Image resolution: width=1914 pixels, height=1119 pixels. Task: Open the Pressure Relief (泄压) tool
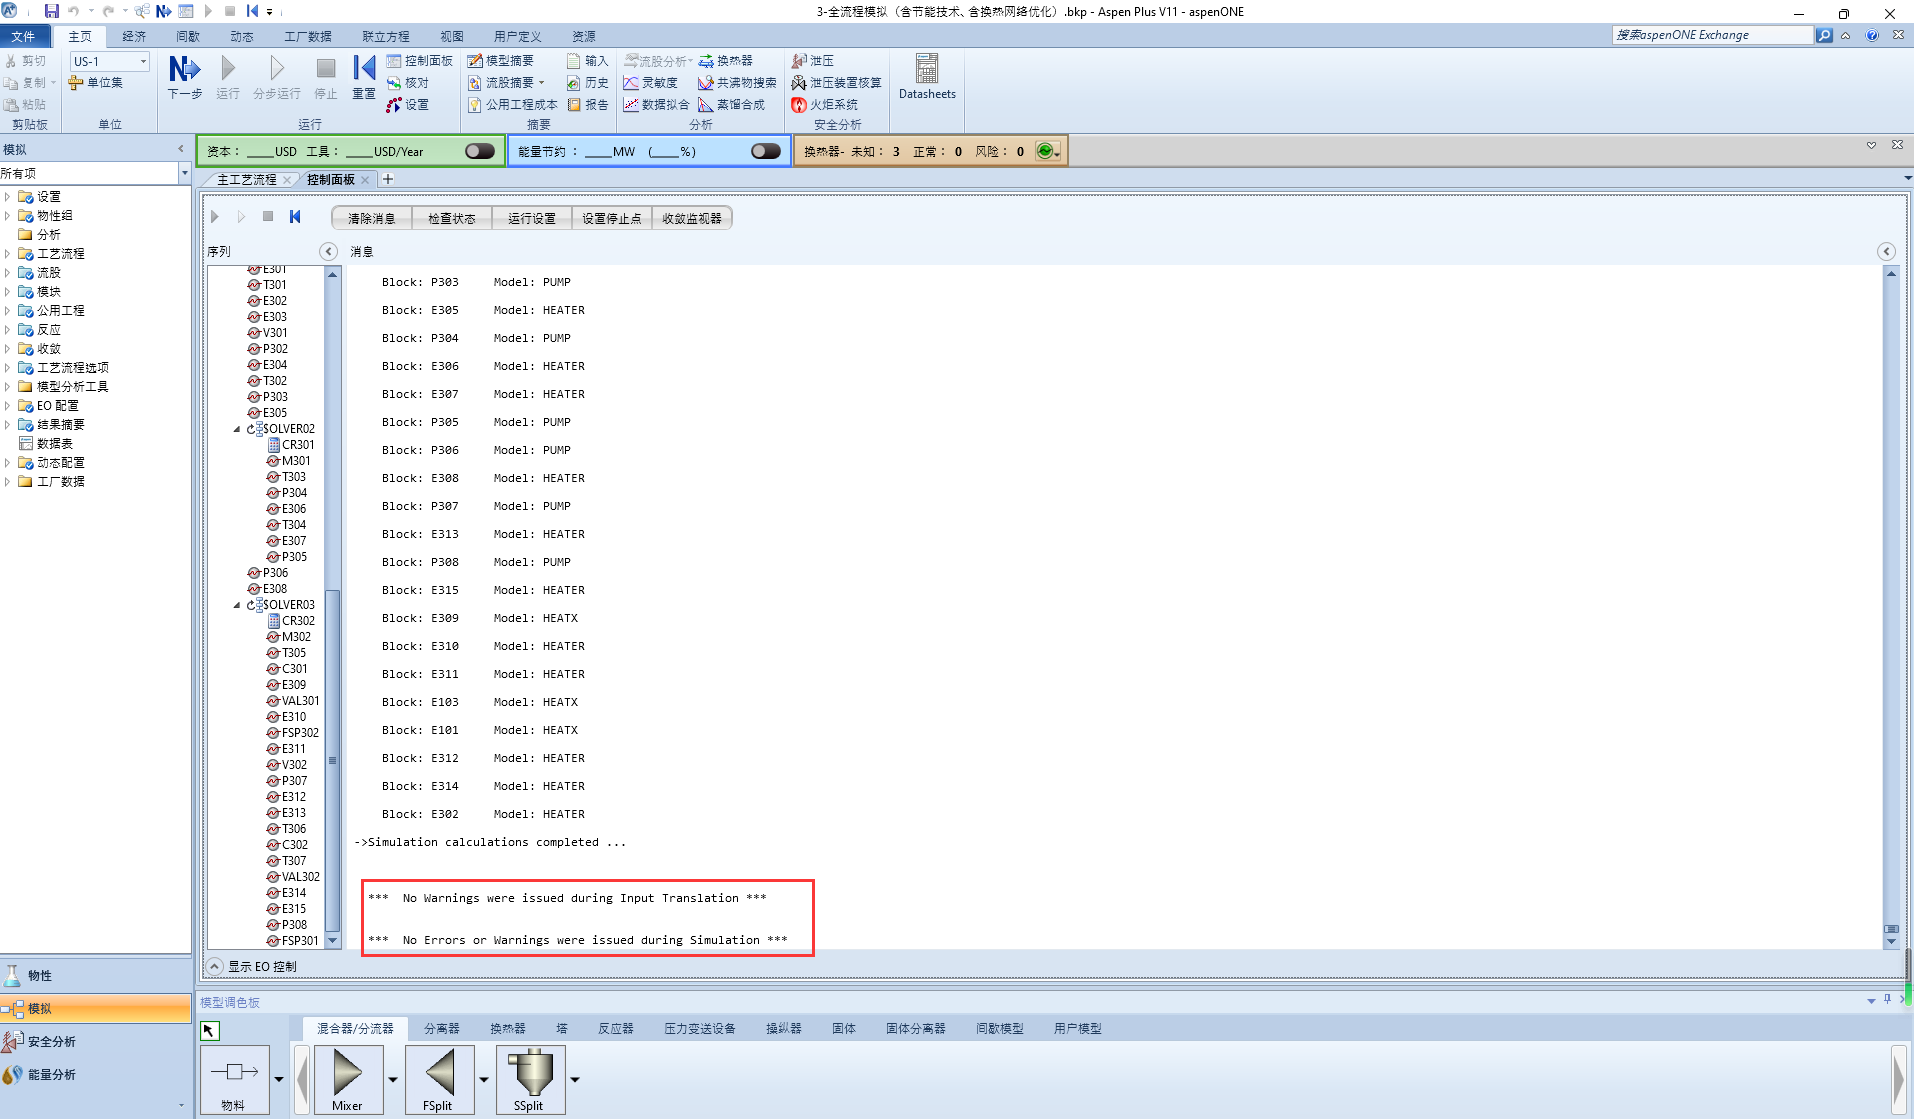(813, 61)
